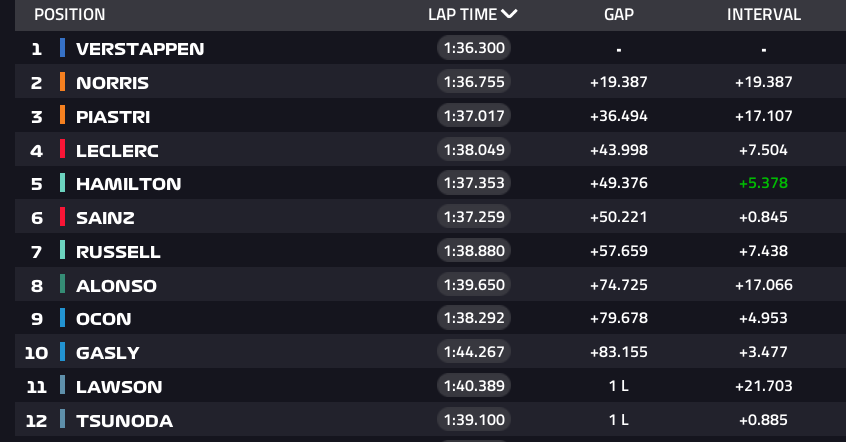Select the INTERVAL column header
The height and width of the screenshot is (442, 846).
pos(763,15)
